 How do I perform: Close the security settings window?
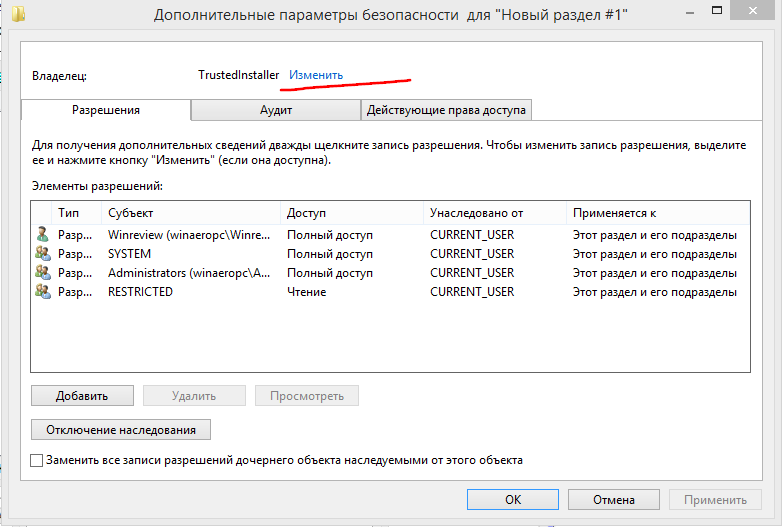tap(753, 10)
